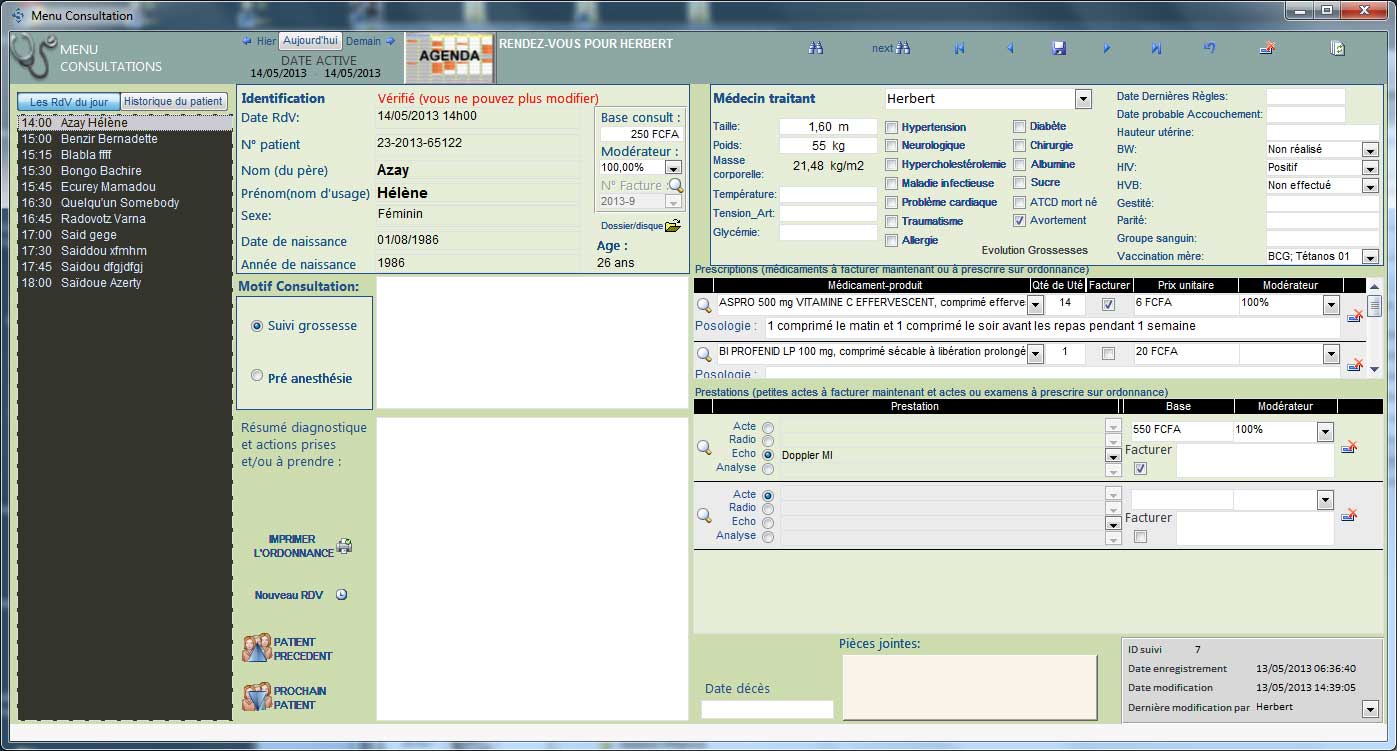Click the Température input field
The image size is (1397, 751).
pos(828,194)
